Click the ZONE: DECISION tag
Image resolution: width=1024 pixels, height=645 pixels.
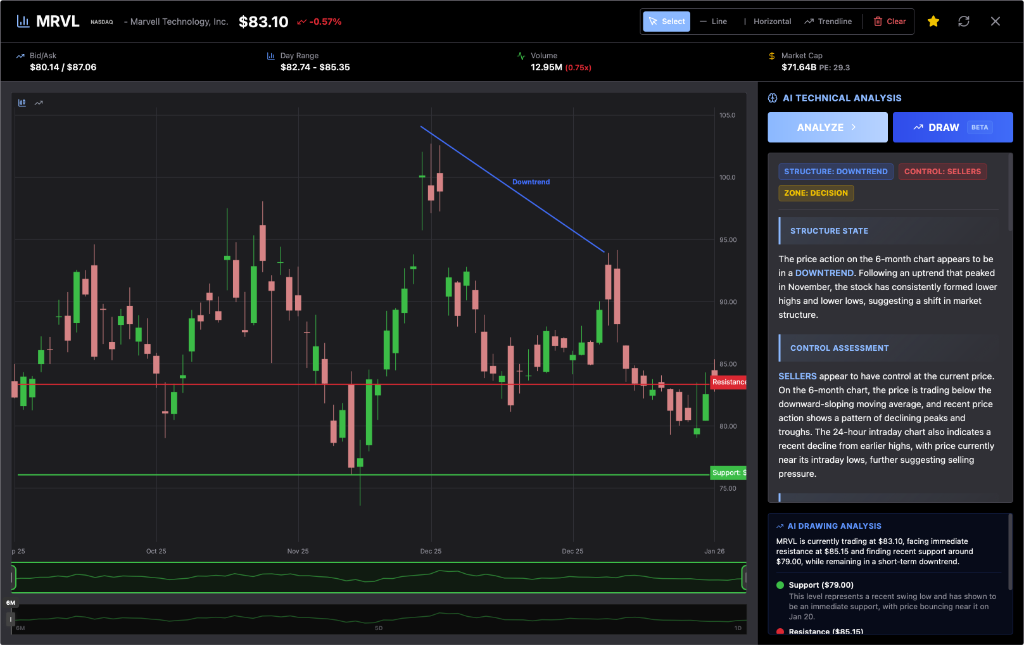click(x=816, y=193)
